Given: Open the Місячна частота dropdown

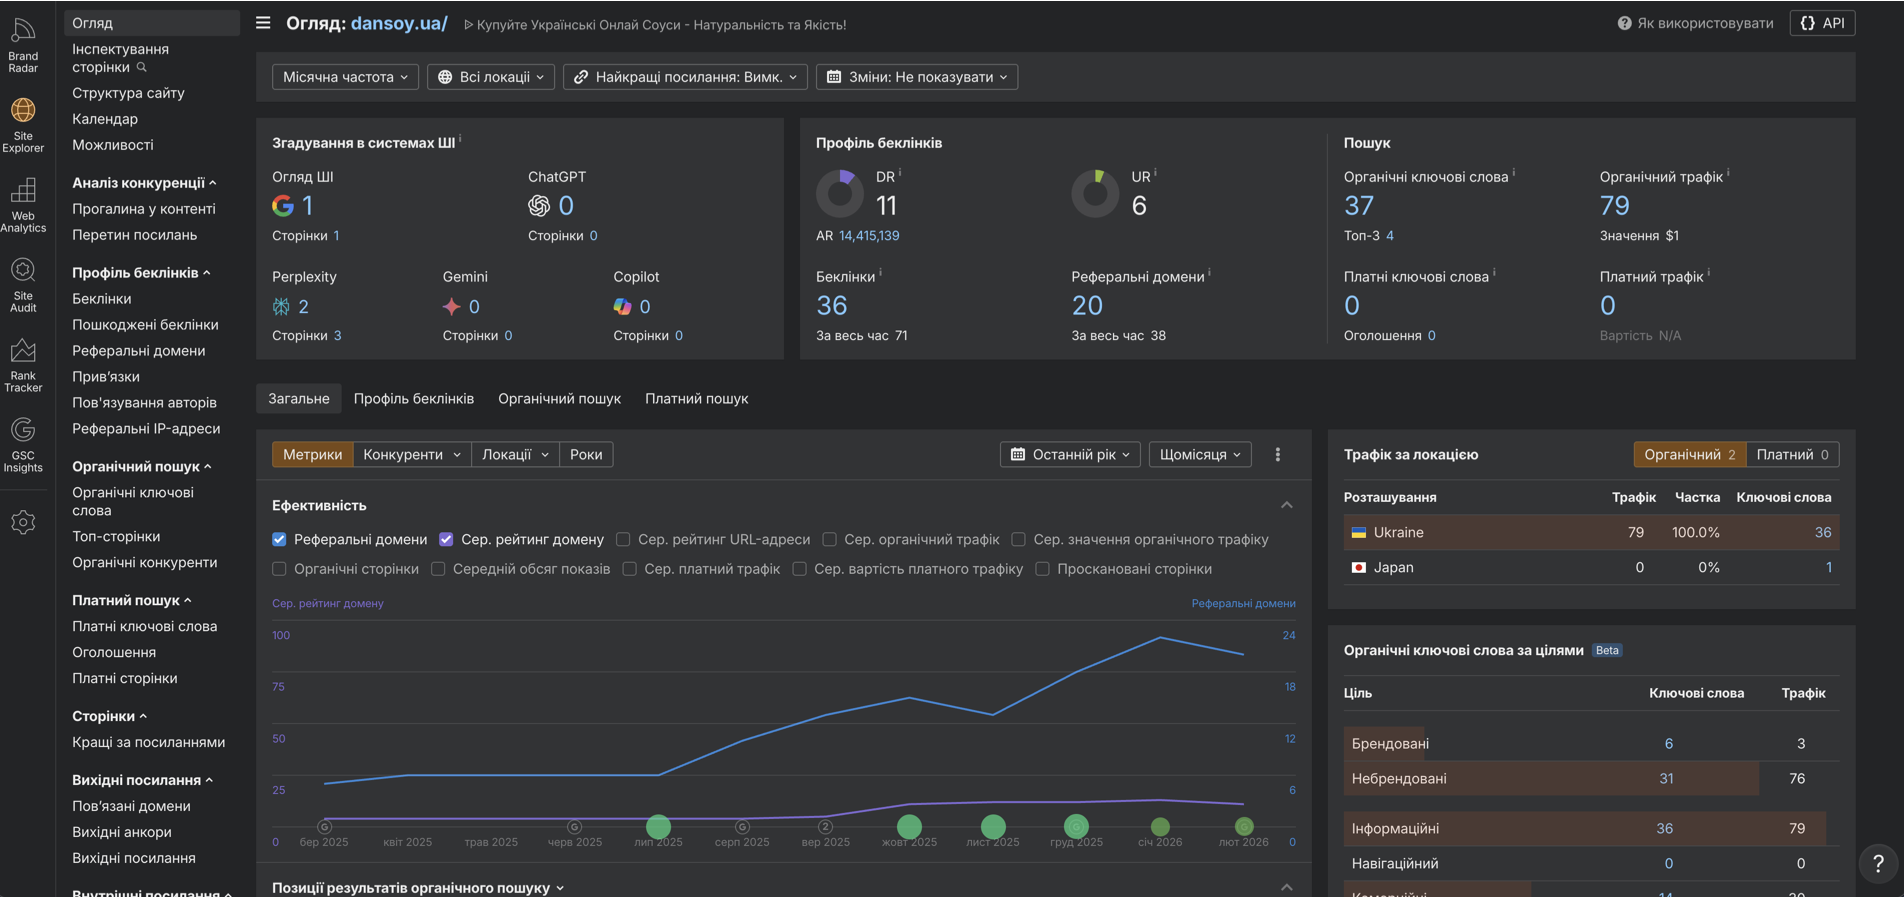Looking at the screenshot, I should pos(345,77).
